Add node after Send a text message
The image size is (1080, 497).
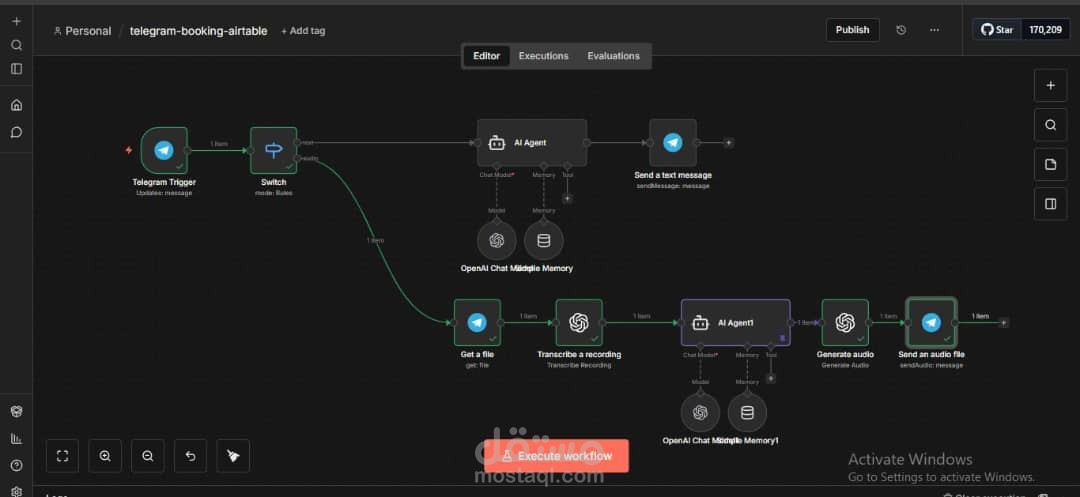click(x=729, y=142)
